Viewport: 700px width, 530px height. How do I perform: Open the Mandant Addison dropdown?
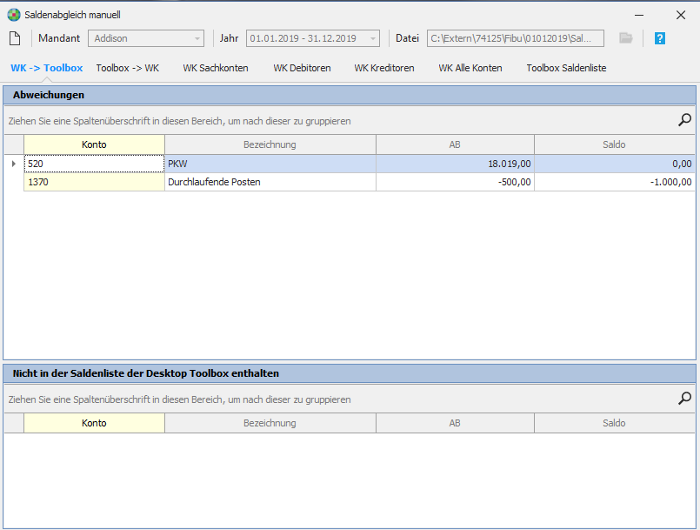(146, 38)
